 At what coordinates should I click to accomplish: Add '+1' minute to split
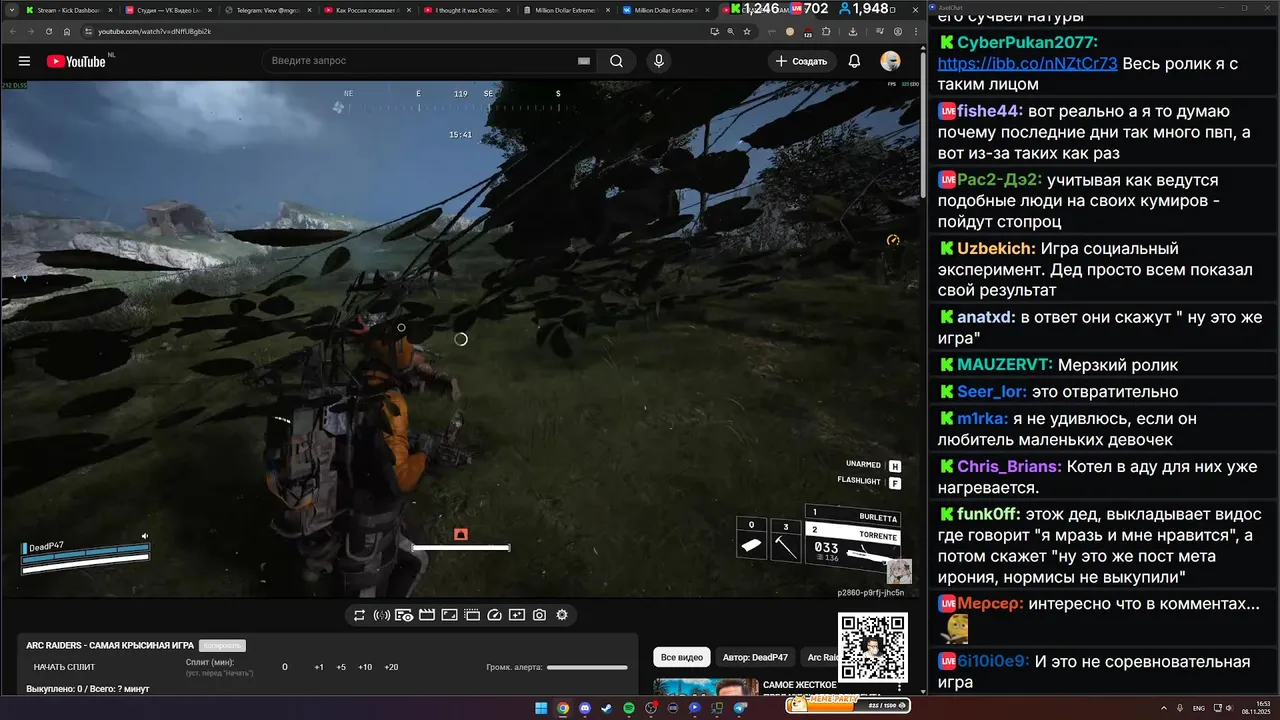(x=319, y=667)
